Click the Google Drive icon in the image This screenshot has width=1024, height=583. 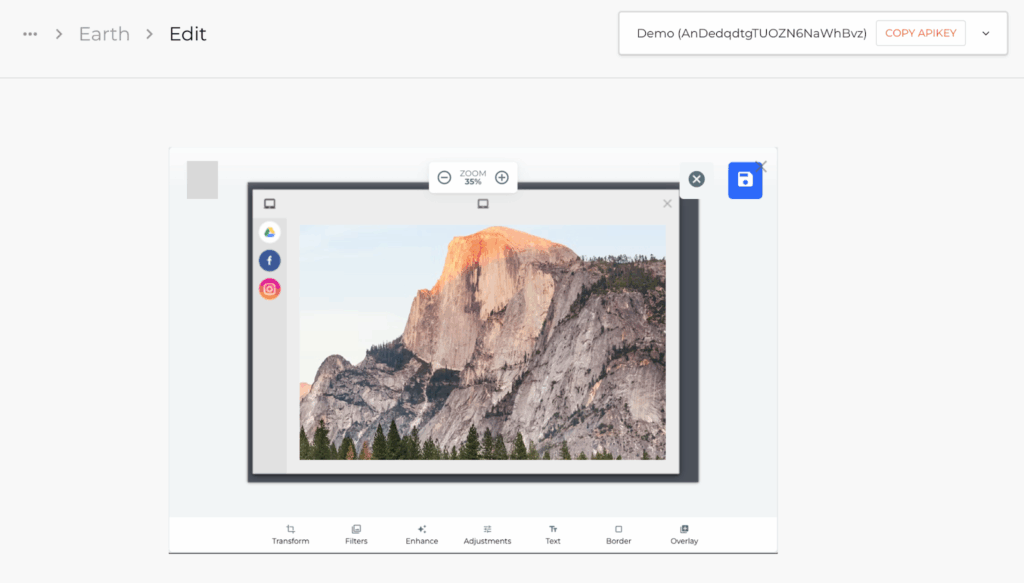(270, 232)
